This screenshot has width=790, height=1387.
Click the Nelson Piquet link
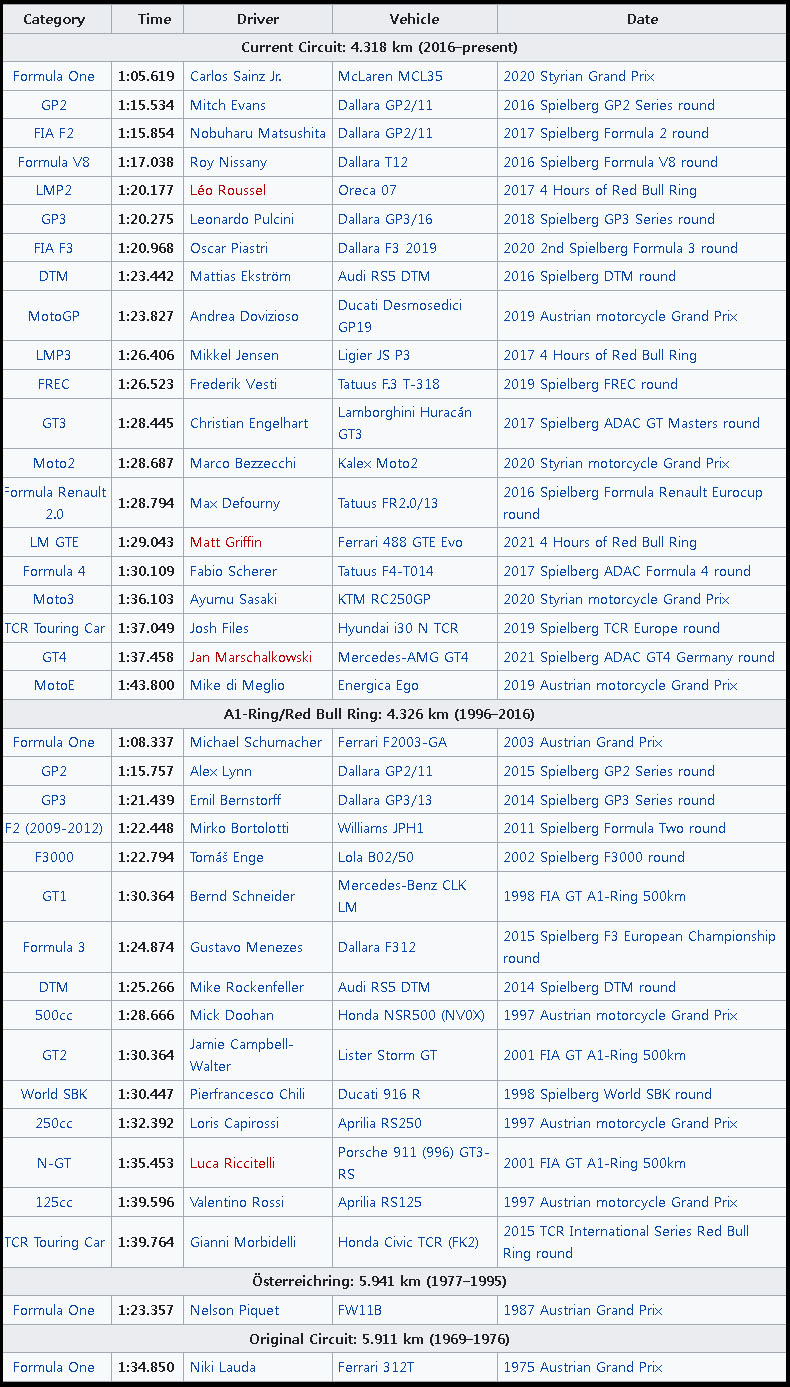coord(235,1310)
